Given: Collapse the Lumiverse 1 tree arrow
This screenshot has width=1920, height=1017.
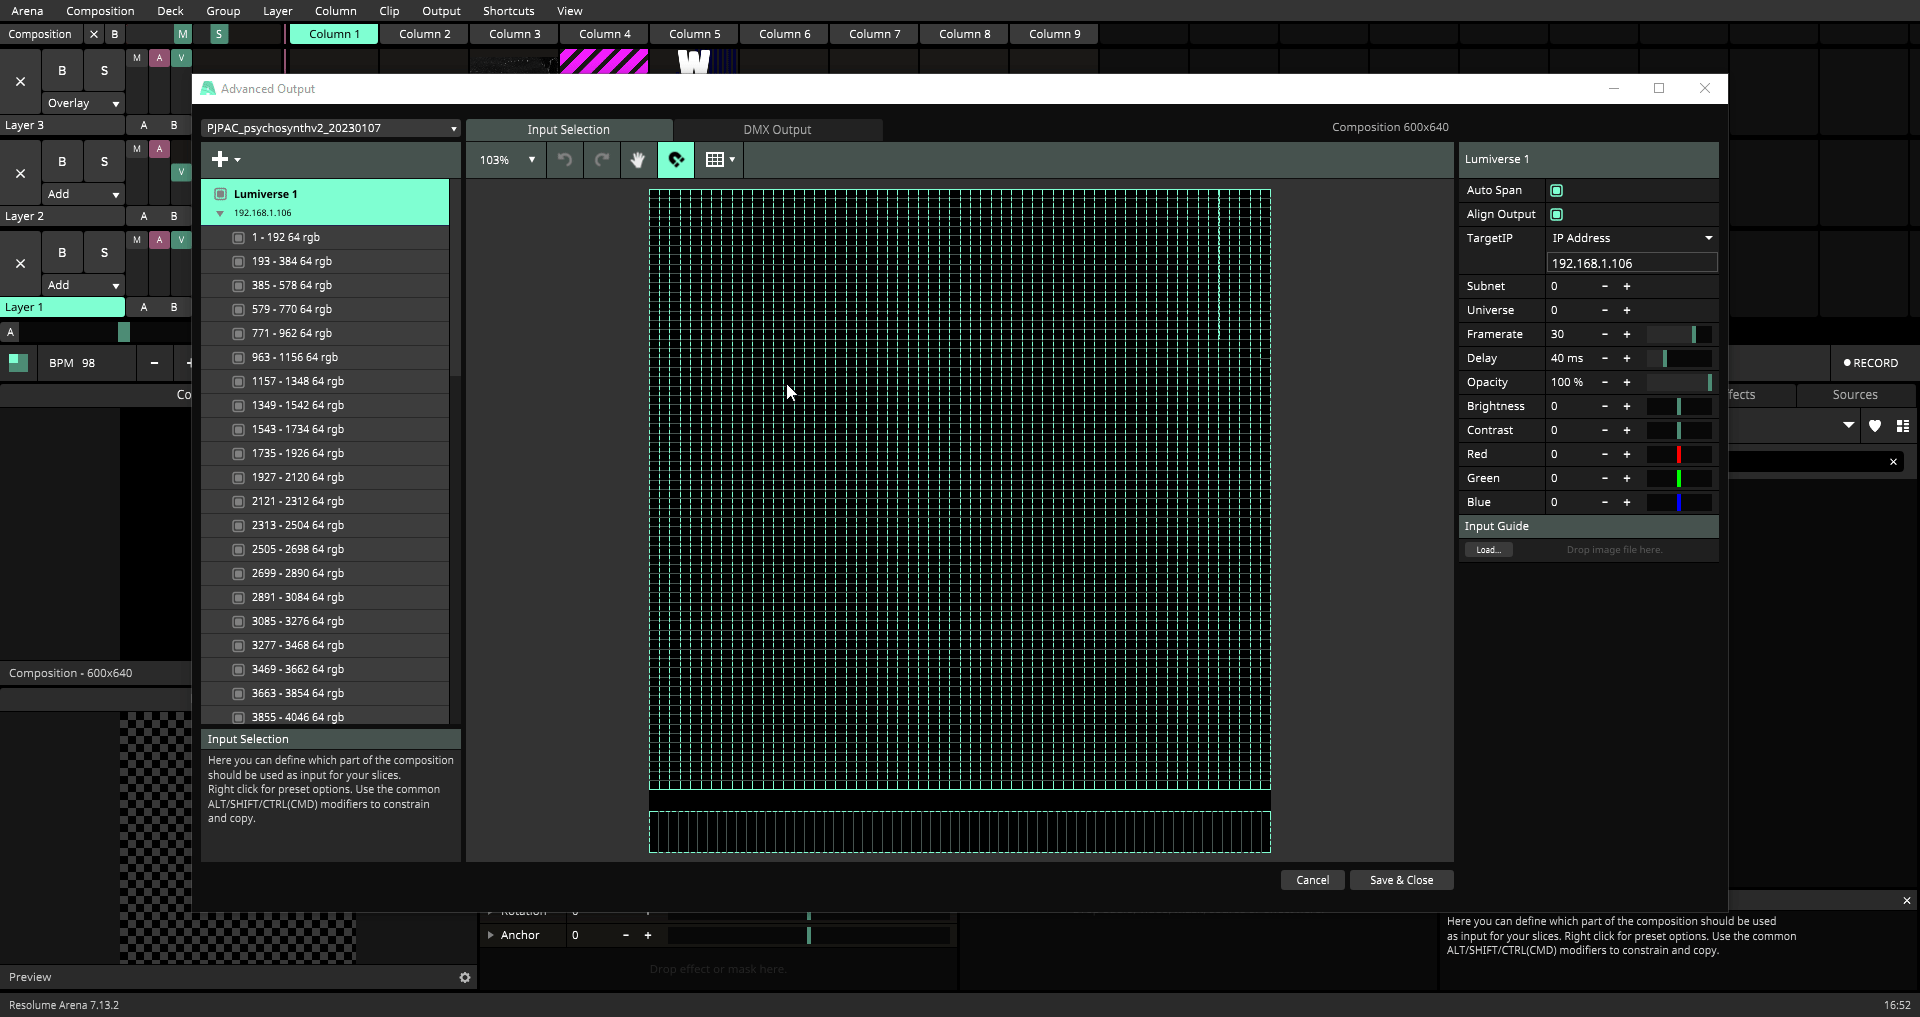Looking at the screenshot, I should (x=220, y=213).
